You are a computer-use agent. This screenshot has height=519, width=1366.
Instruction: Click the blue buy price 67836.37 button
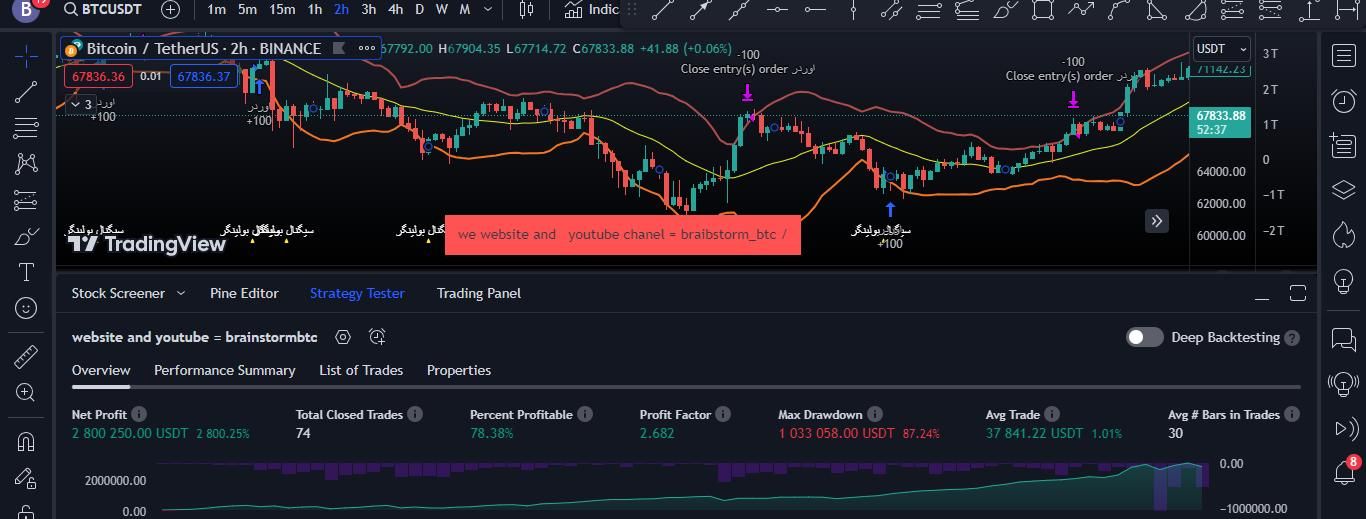[203, 76]
